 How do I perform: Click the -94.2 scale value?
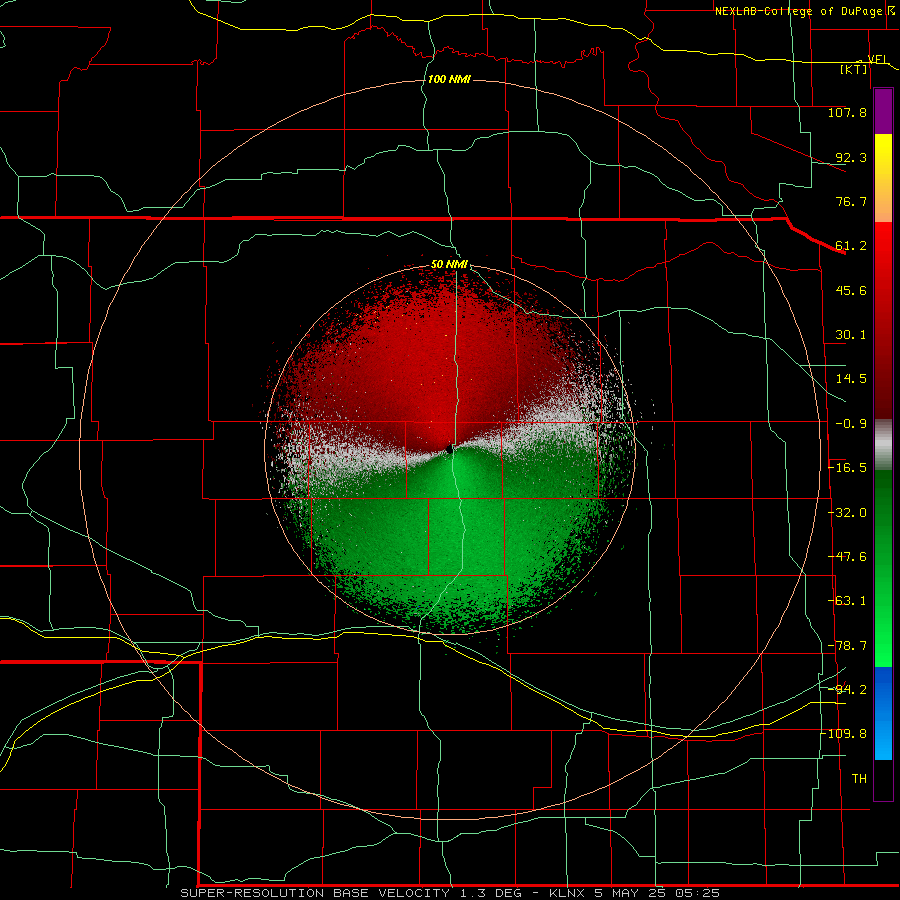pos(847,689)
